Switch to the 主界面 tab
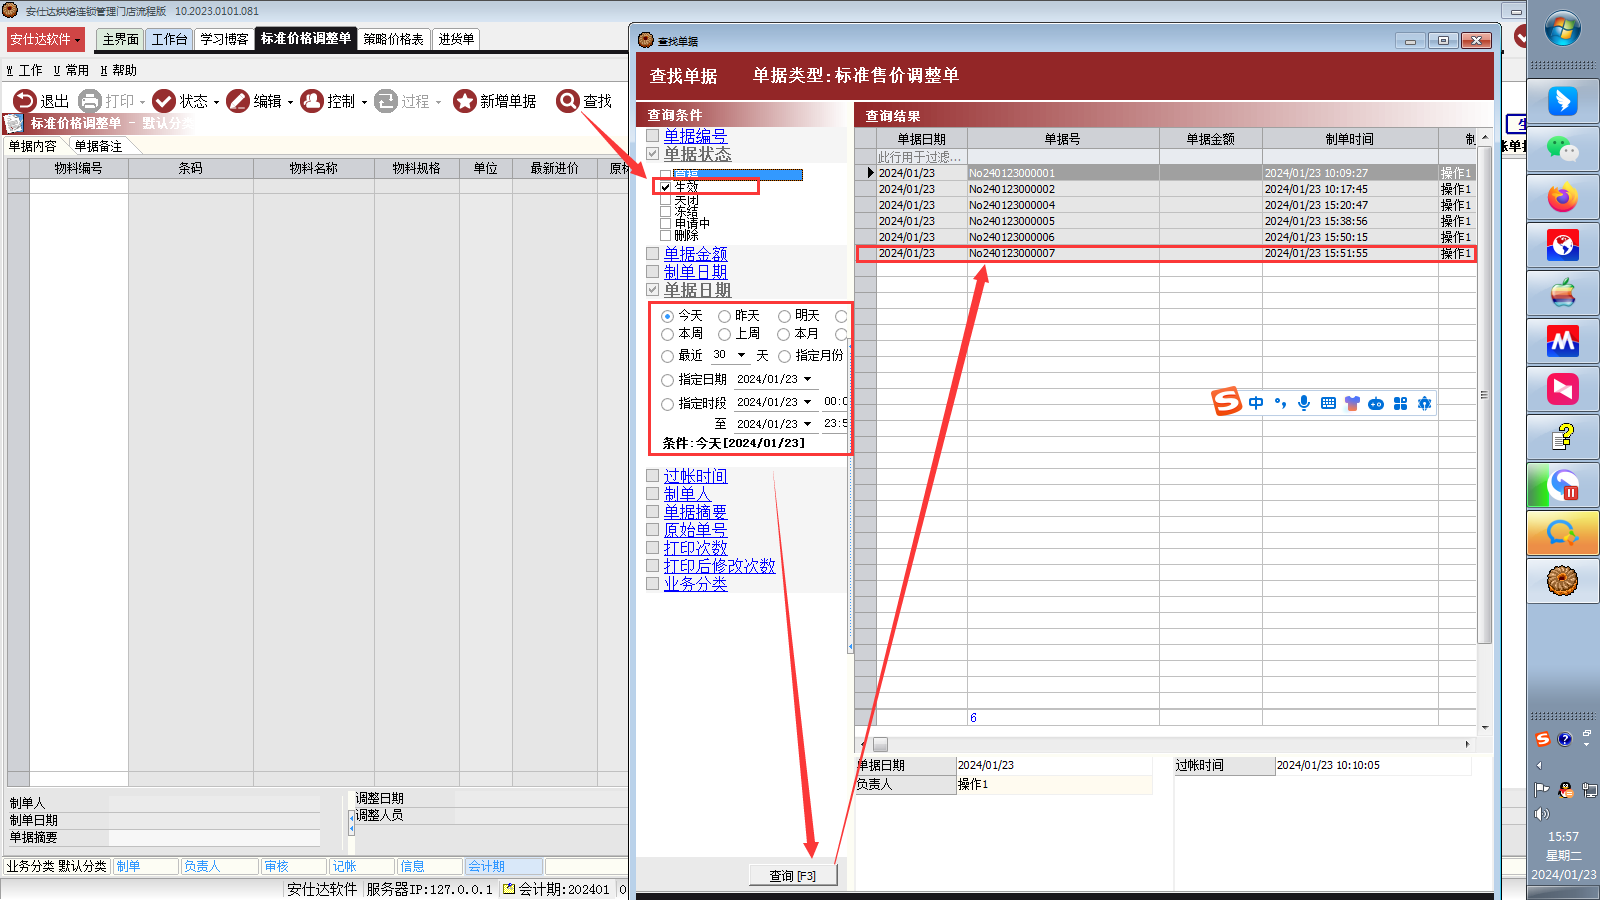The height and width of the screenshot is (900, 1600). [120, 39]
